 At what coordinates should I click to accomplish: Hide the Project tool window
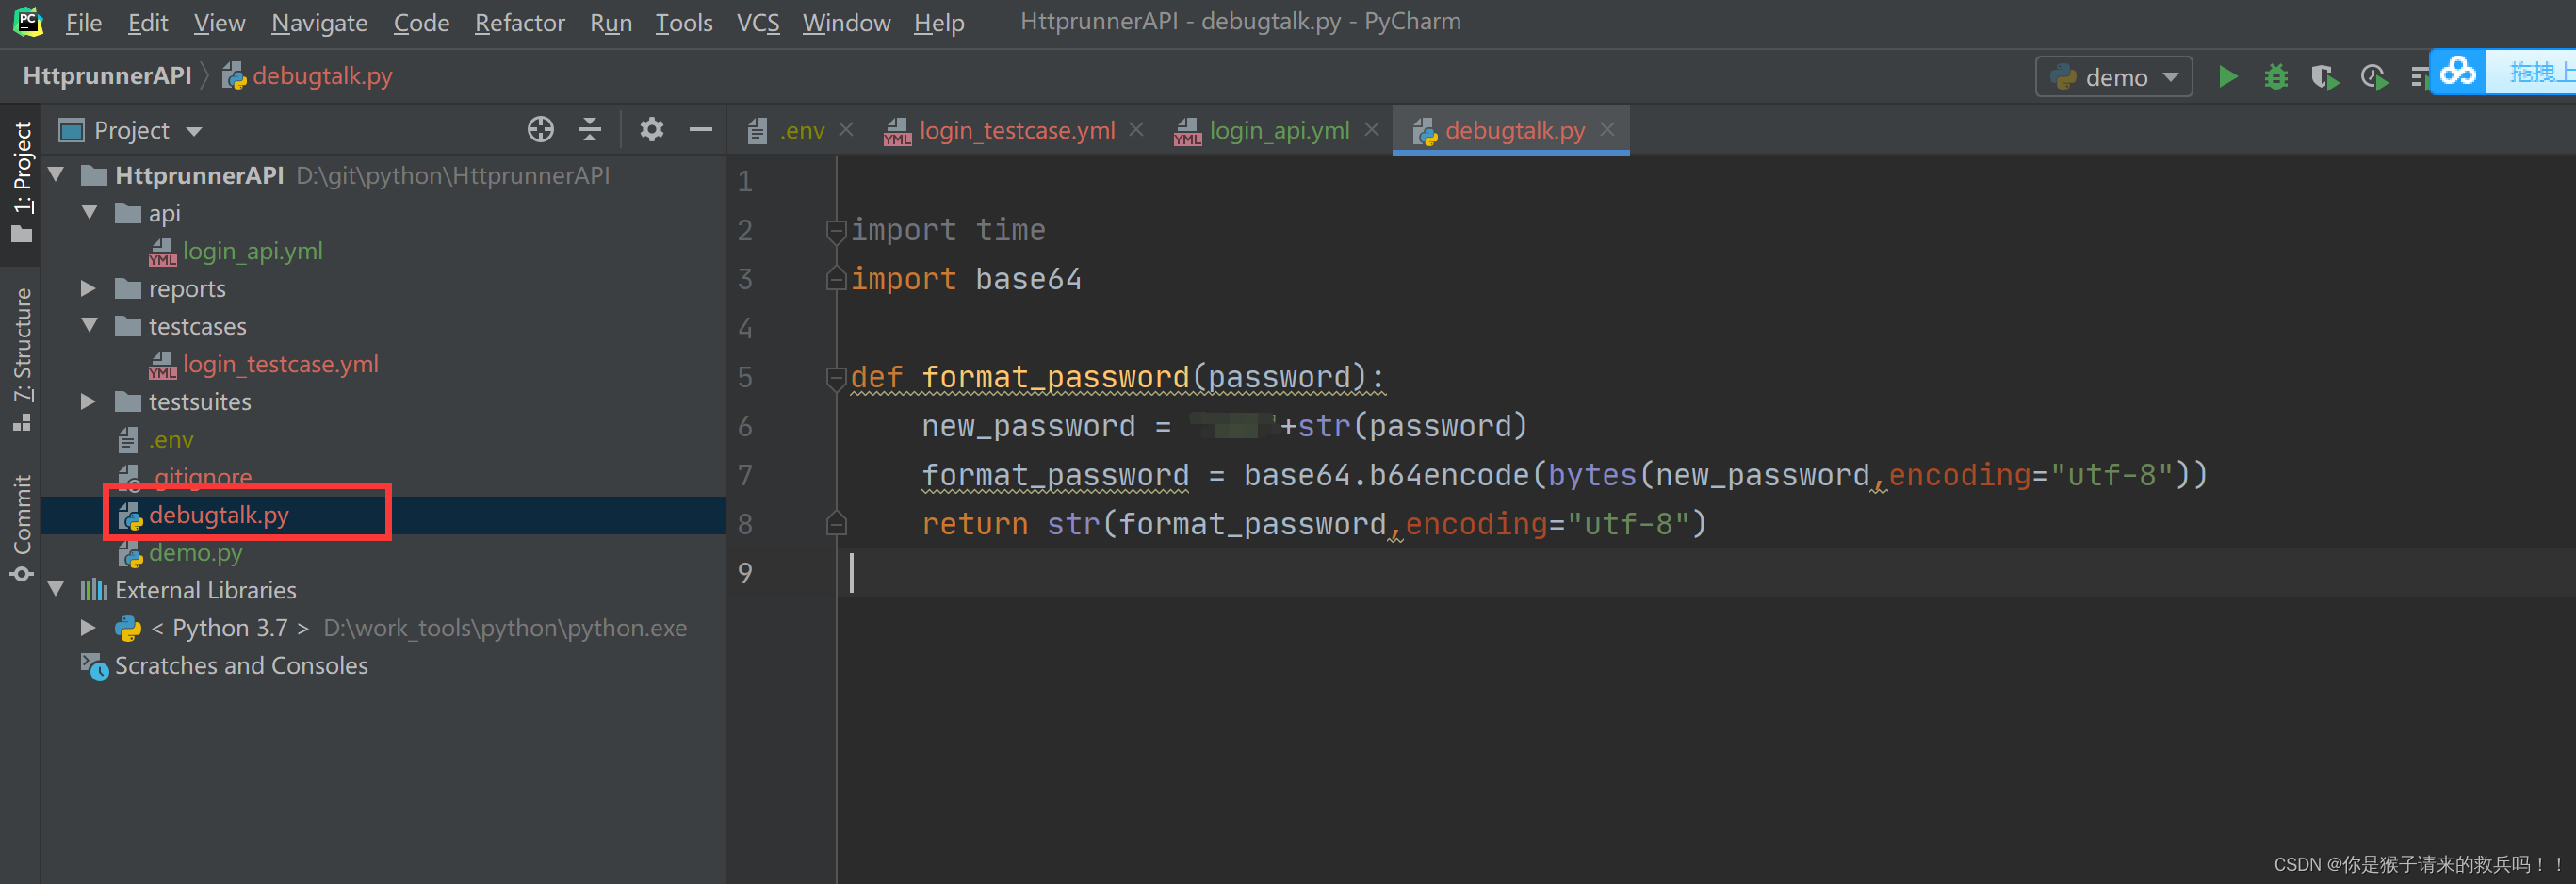click(700, 129)
